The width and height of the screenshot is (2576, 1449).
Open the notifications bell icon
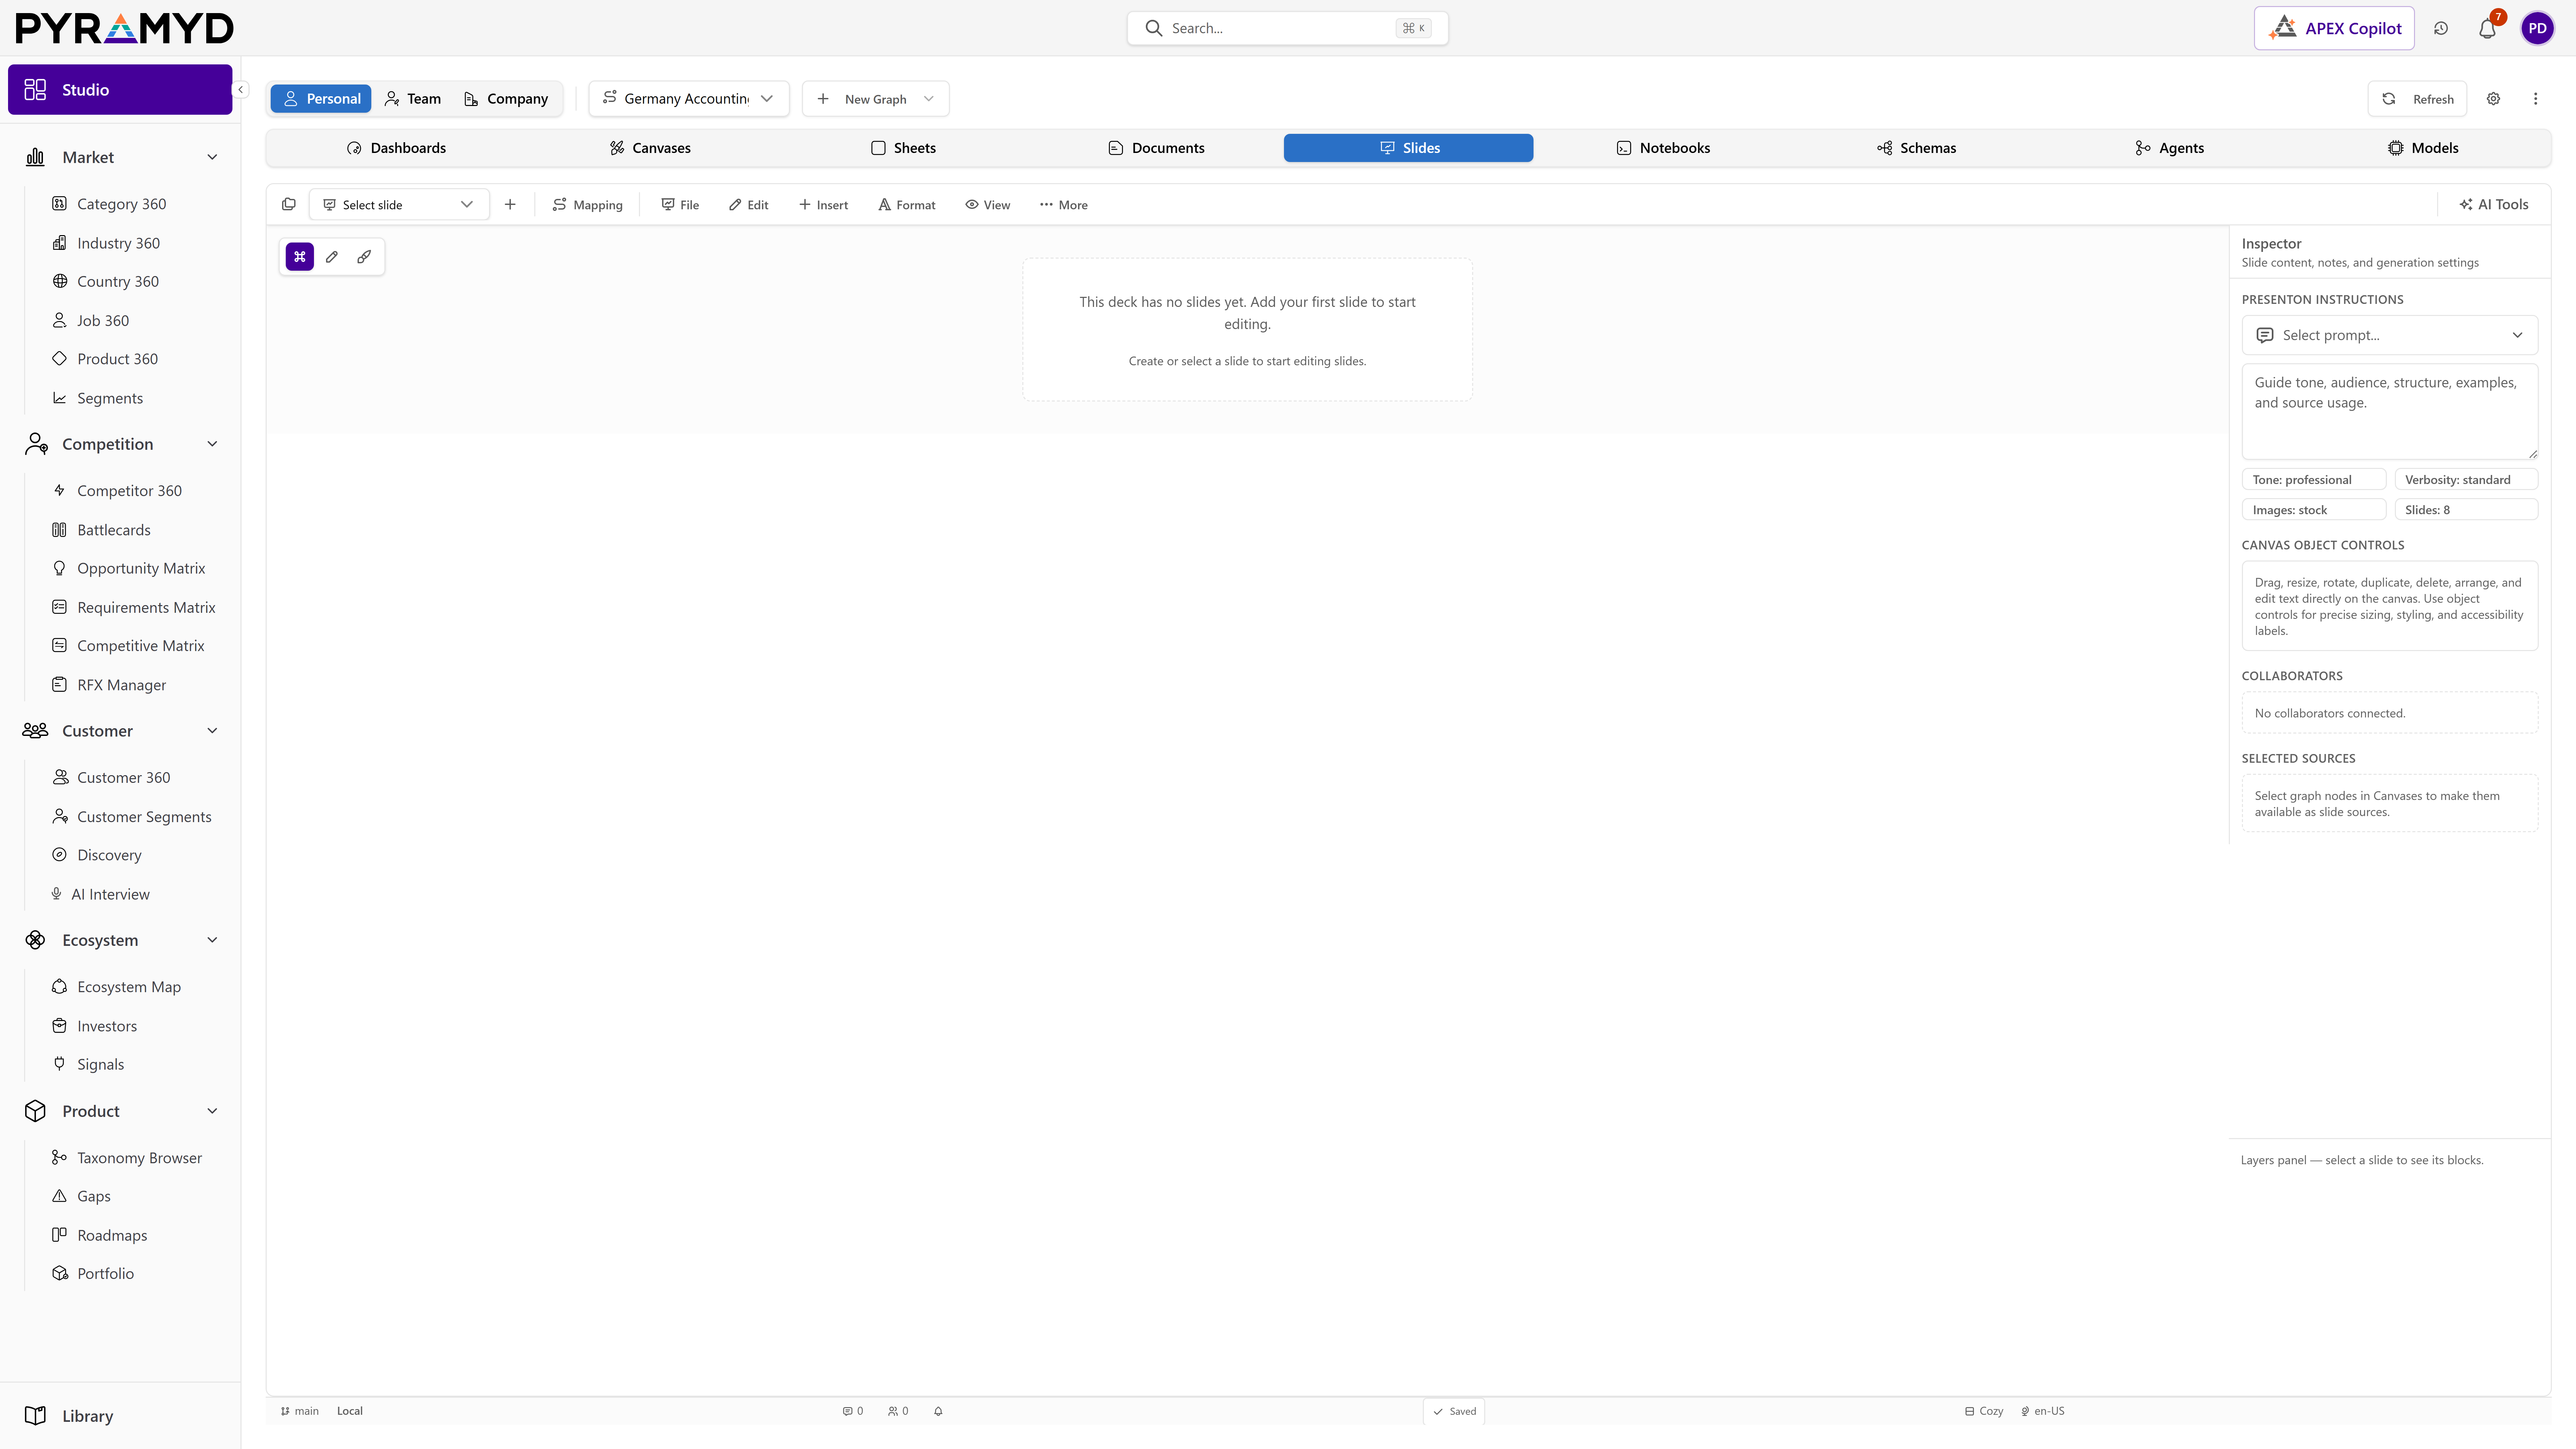point(2487,28)
